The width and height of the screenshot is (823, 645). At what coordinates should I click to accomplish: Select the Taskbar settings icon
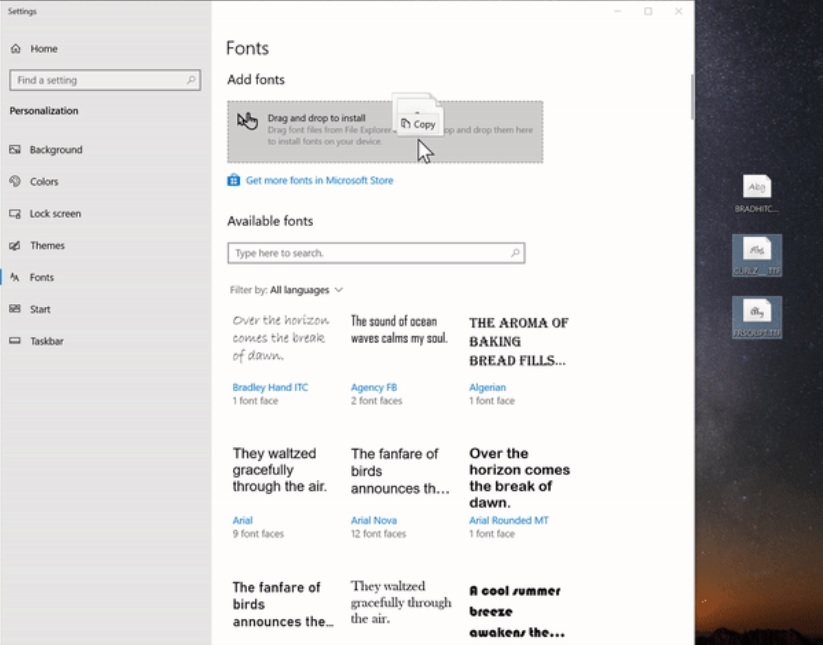tap(15, 342)
